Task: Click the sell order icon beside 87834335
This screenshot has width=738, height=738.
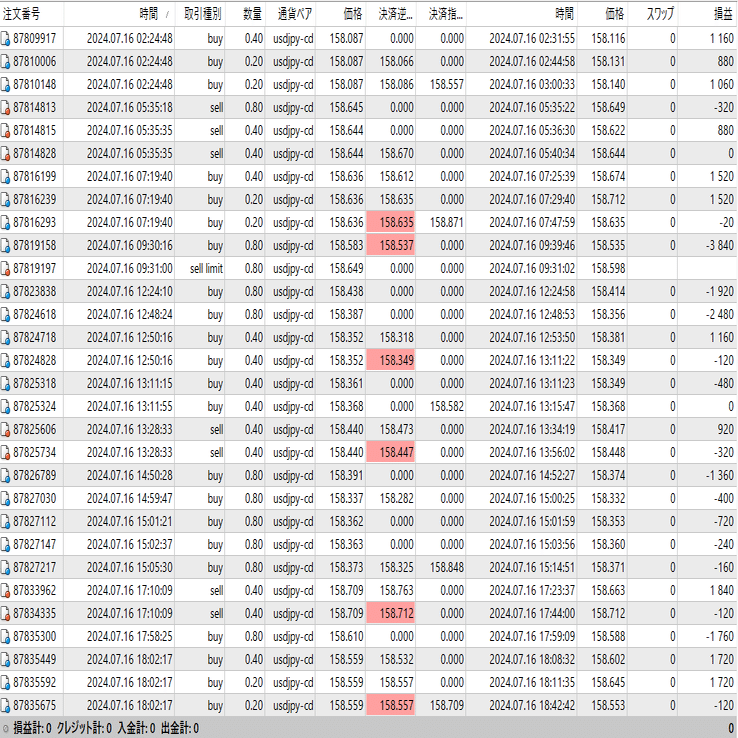Action: tap(5, 614)
